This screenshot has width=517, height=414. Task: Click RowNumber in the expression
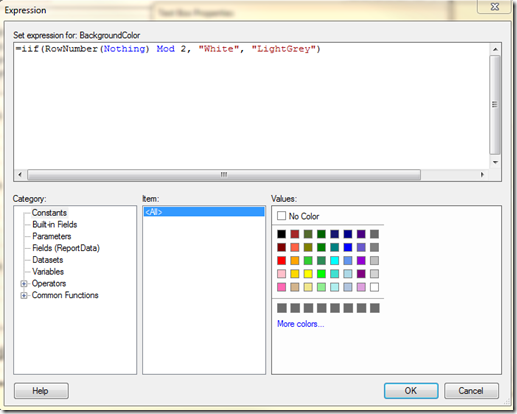point(71,49)
